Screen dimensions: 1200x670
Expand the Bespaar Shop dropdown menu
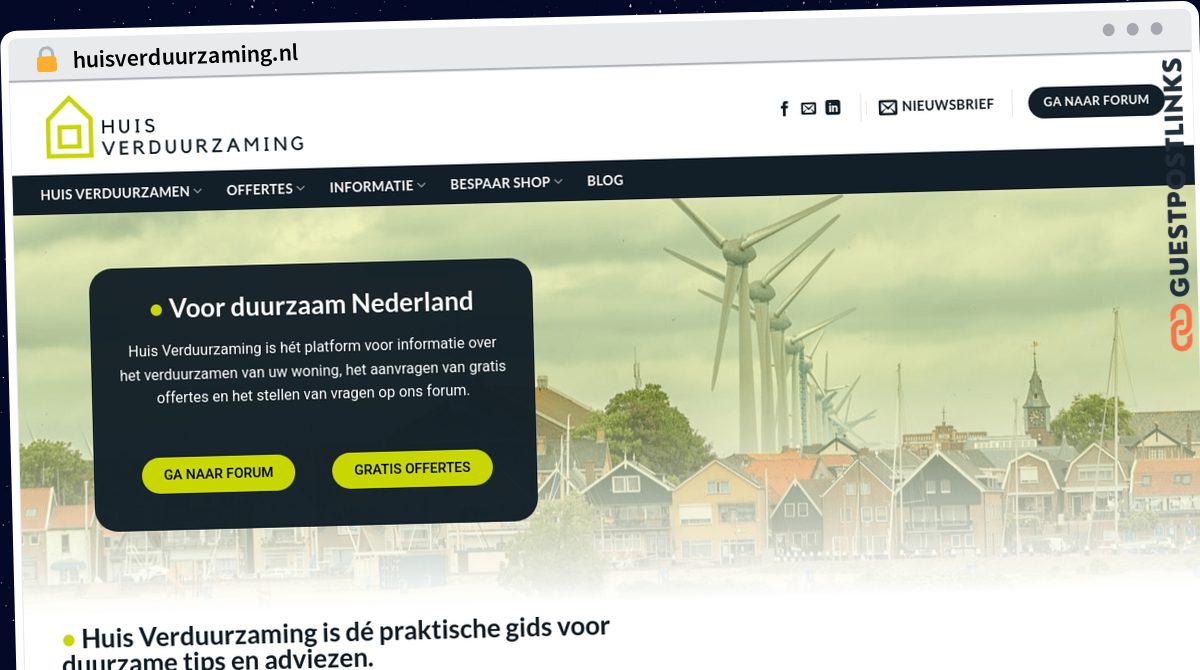(506, 183)
